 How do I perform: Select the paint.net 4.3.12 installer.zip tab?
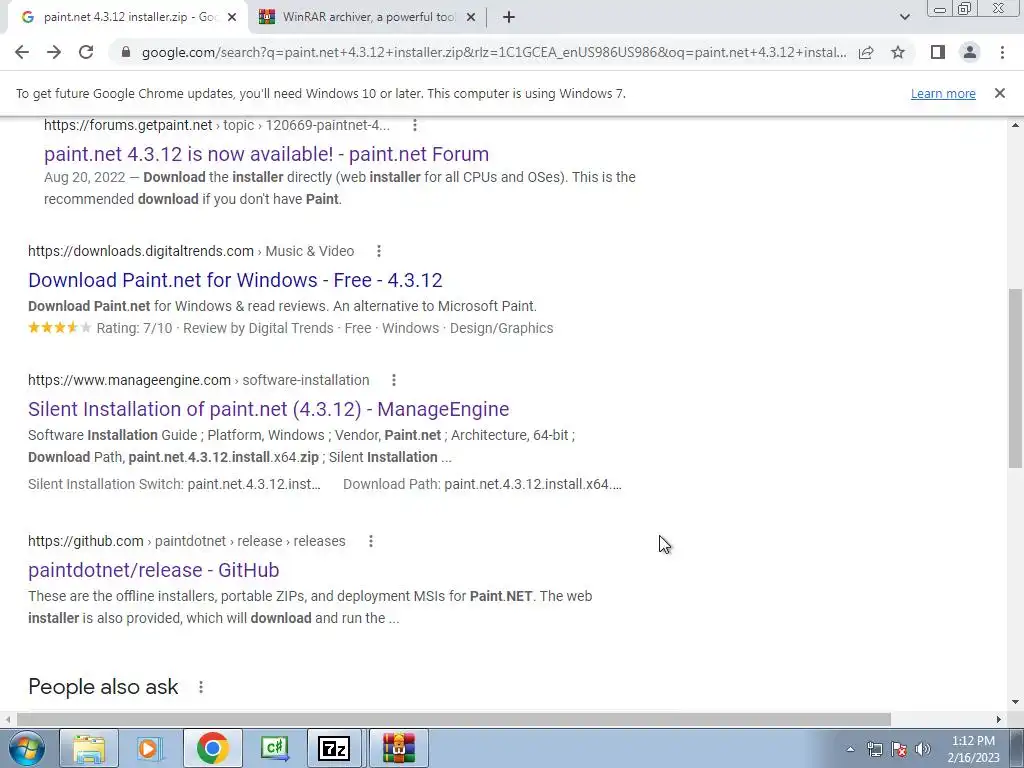(127, 17)
